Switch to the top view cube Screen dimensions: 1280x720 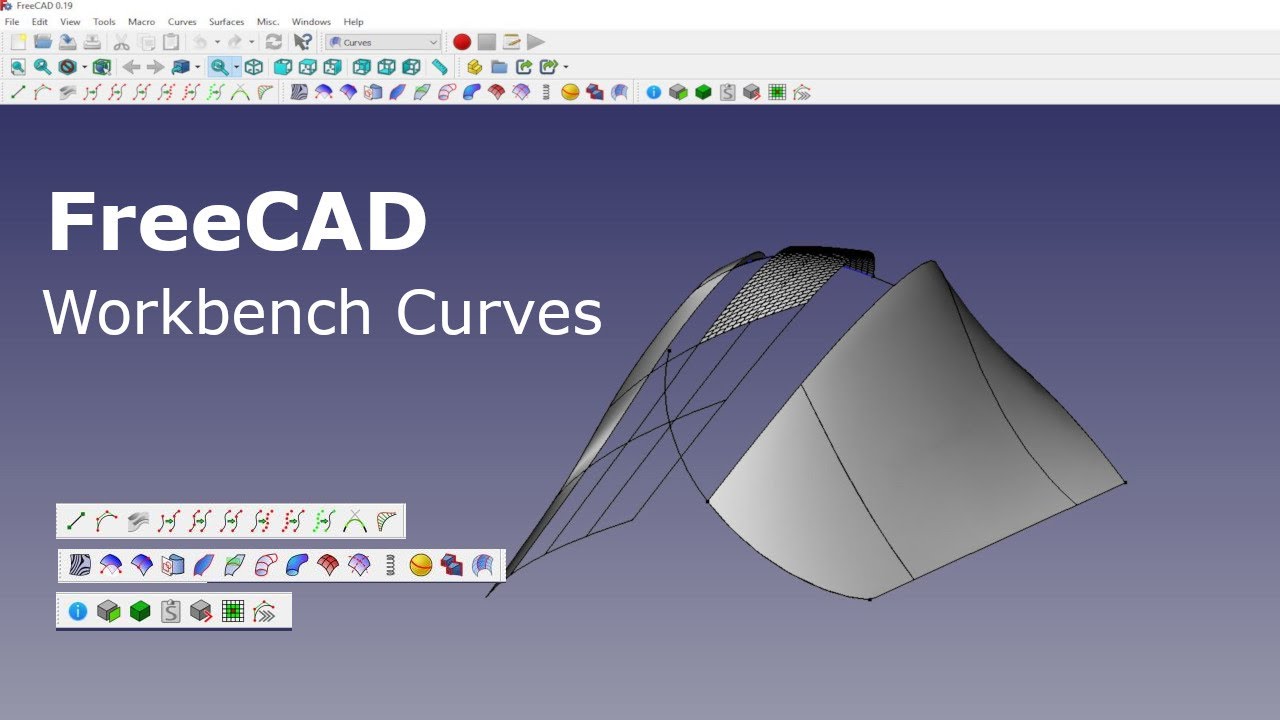click(x=308, y=67)
